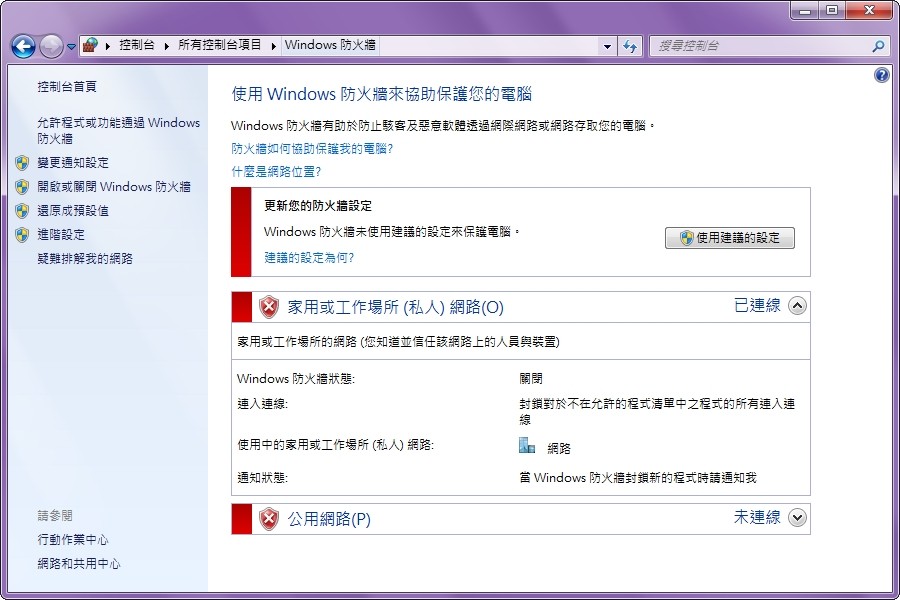Click 連入連線: label
The image size is (900, 600).
click(262, 404)
